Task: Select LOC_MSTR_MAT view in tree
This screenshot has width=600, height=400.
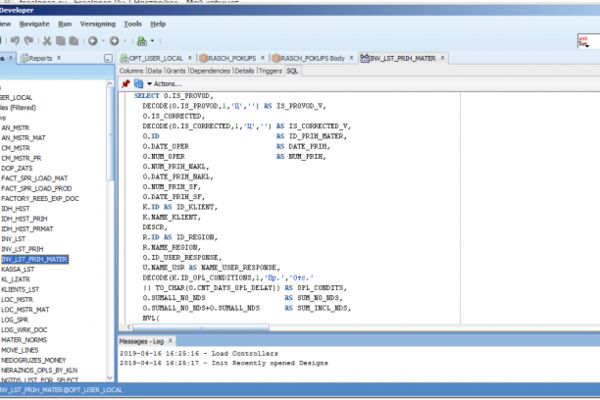Action: tap(25, 309)
